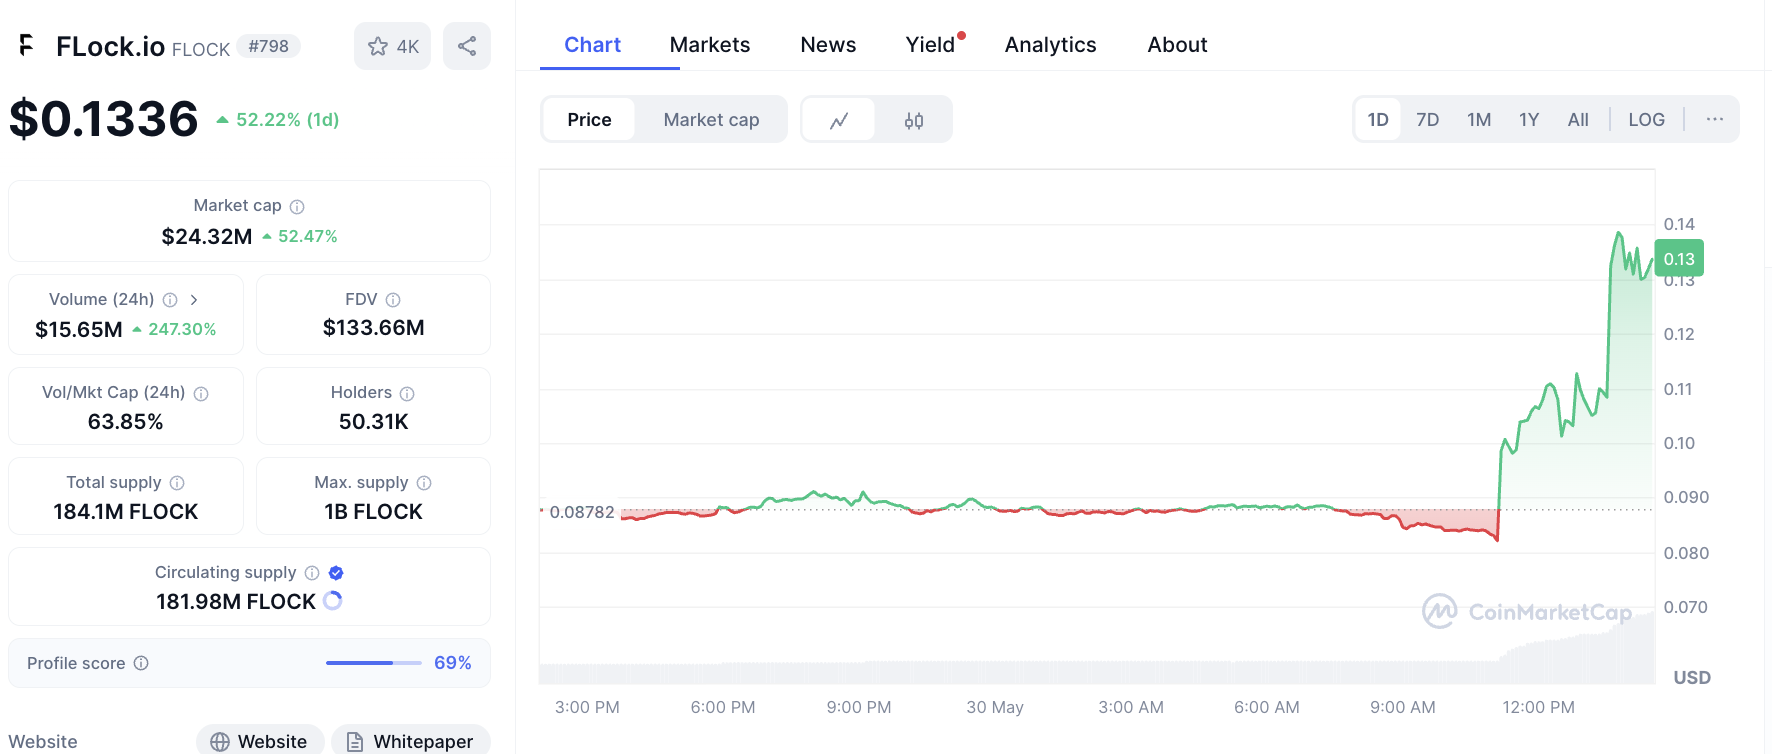Image resolution: width=1772 pixels, height=754 pixels.
Task: Open chart more options ellipsis
Action: click(x=1715, y=119)
